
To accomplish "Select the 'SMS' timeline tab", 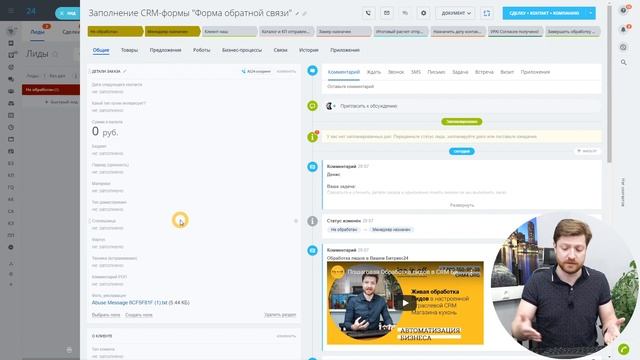I will [416, 72].
